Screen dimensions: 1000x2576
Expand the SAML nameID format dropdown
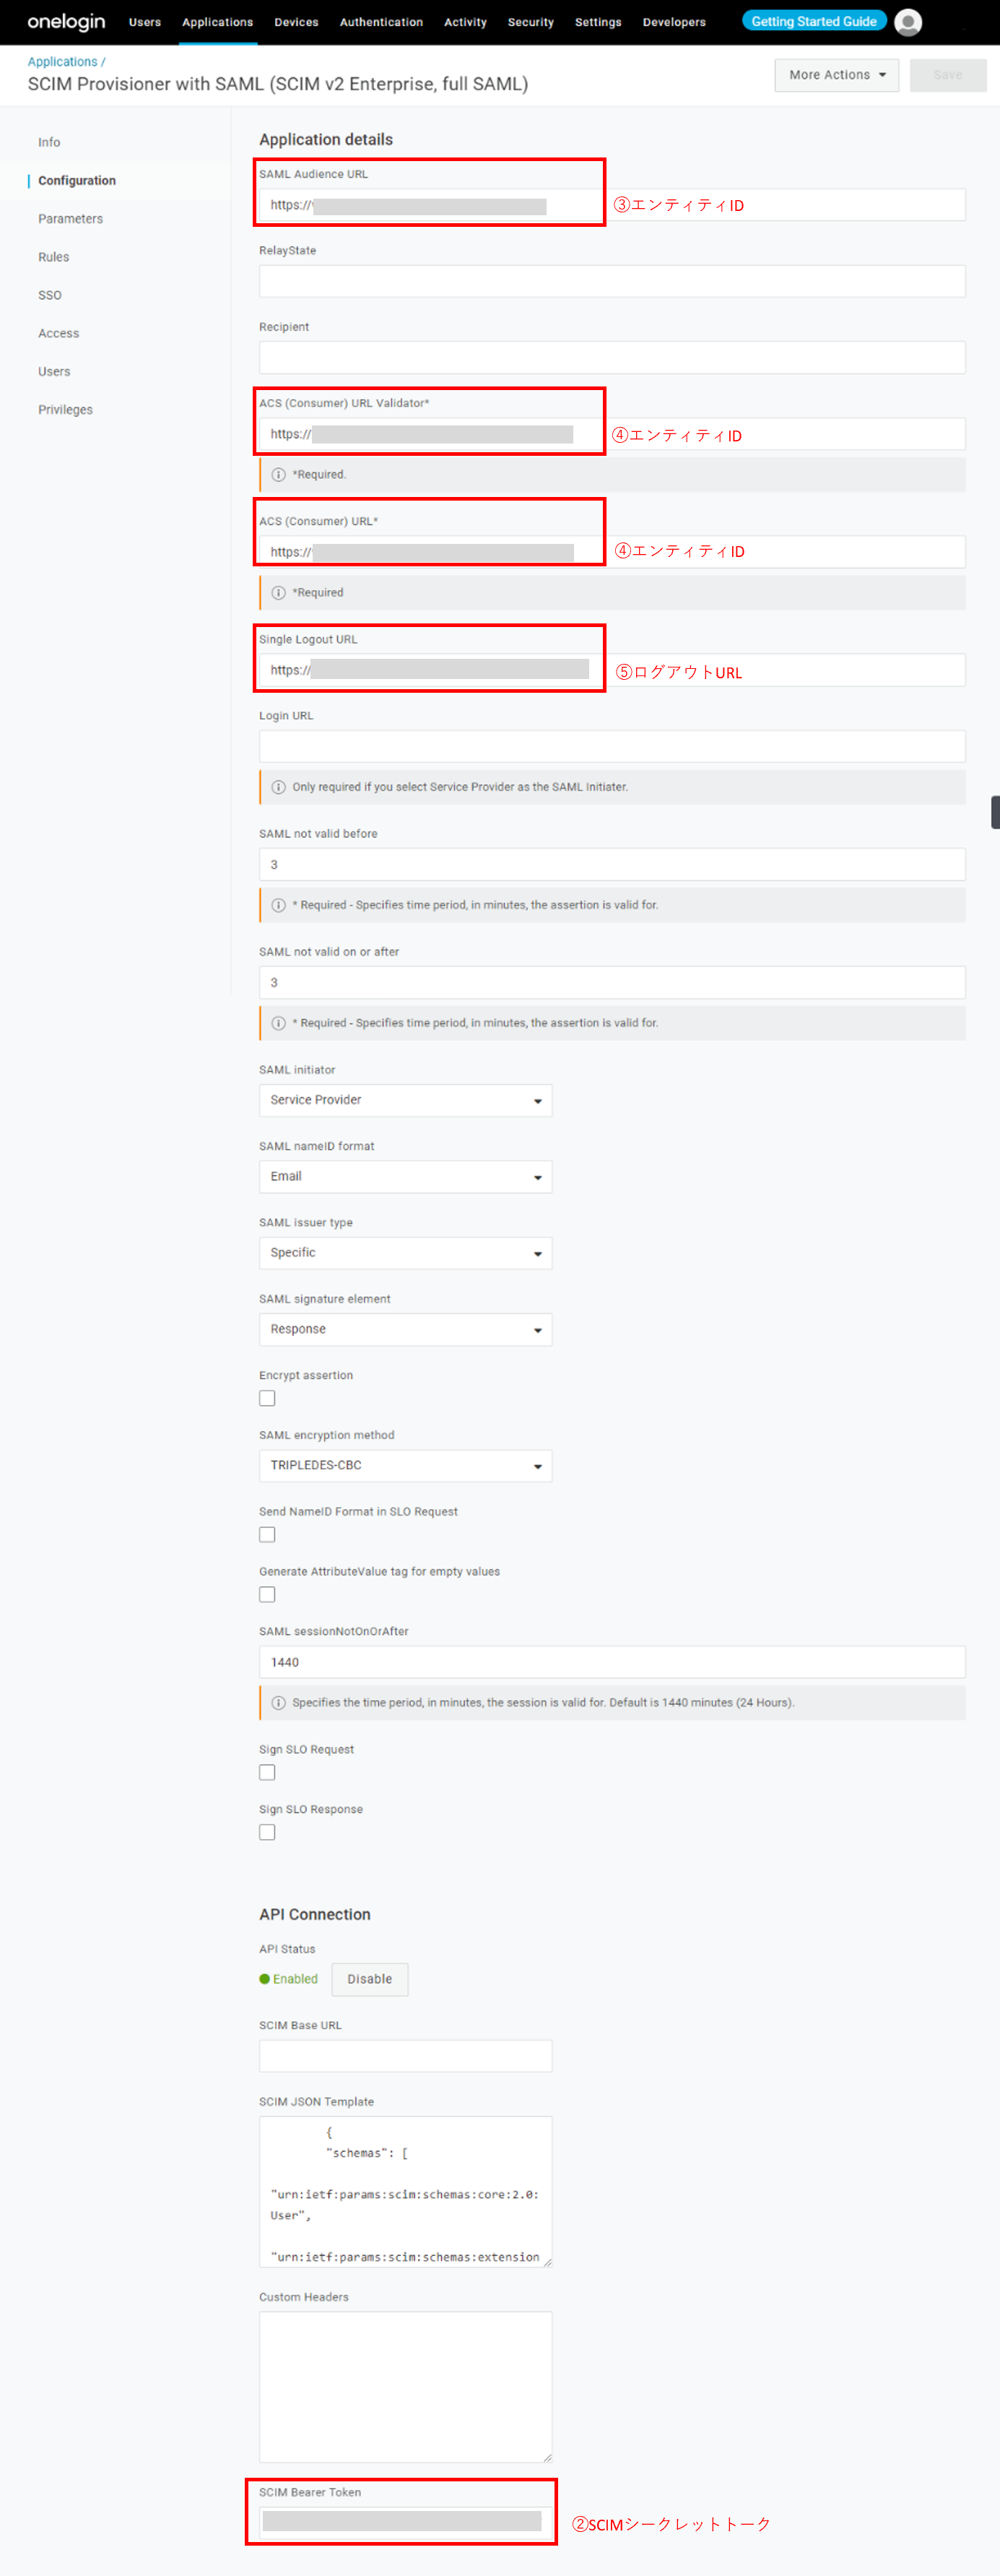pos(405,1176)
